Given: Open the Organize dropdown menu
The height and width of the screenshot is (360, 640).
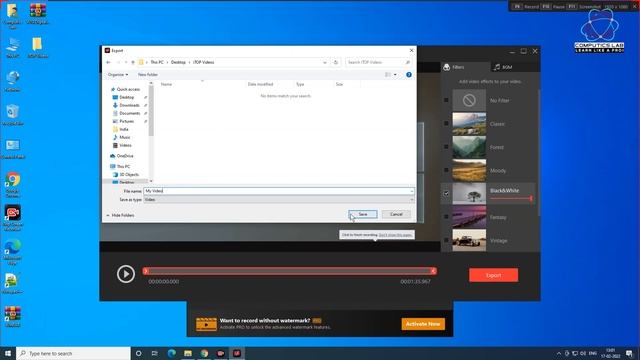Looking at the screenshot, I should click(x=118, y=75).
